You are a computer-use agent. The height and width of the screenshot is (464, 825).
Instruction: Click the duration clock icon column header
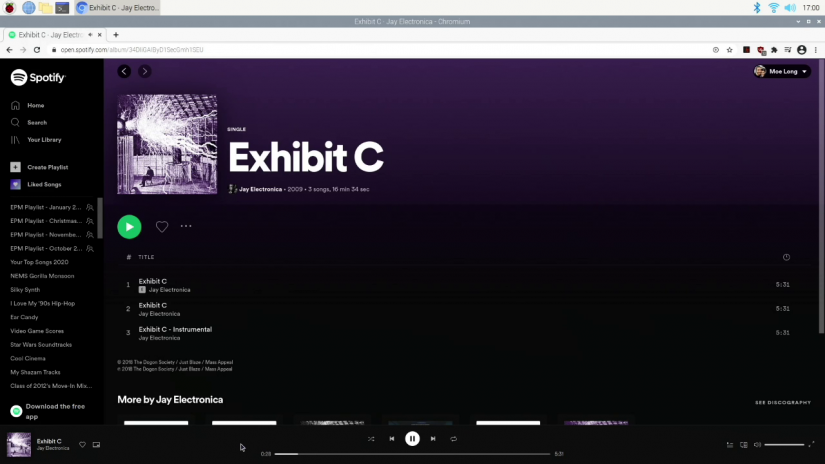786,257
